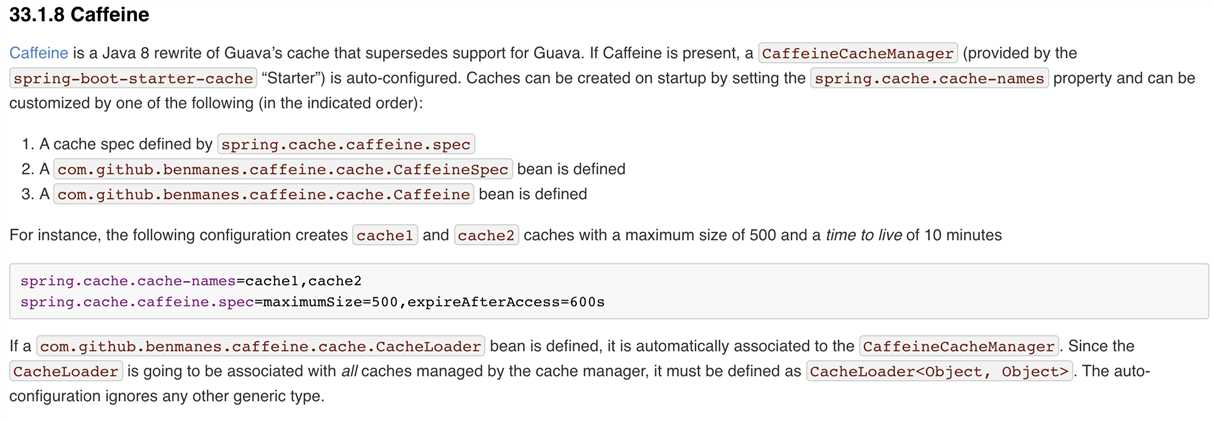The height and width of the screenshot is (421, 1213).
Task: Click spring.cache.caffeine.spec code in list item 1
Action: [x=345, y=143]
